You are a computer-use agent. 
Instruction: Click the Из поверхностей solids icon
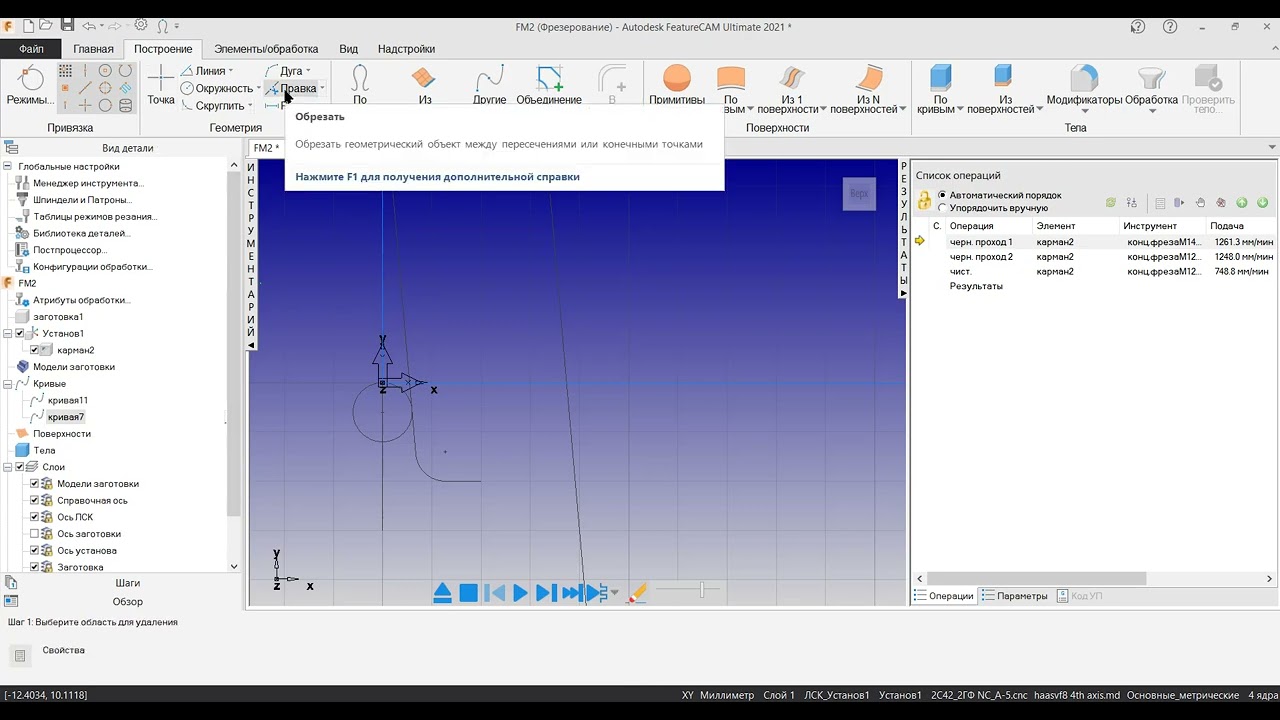pyautogui.click(x=1005, y=77)
